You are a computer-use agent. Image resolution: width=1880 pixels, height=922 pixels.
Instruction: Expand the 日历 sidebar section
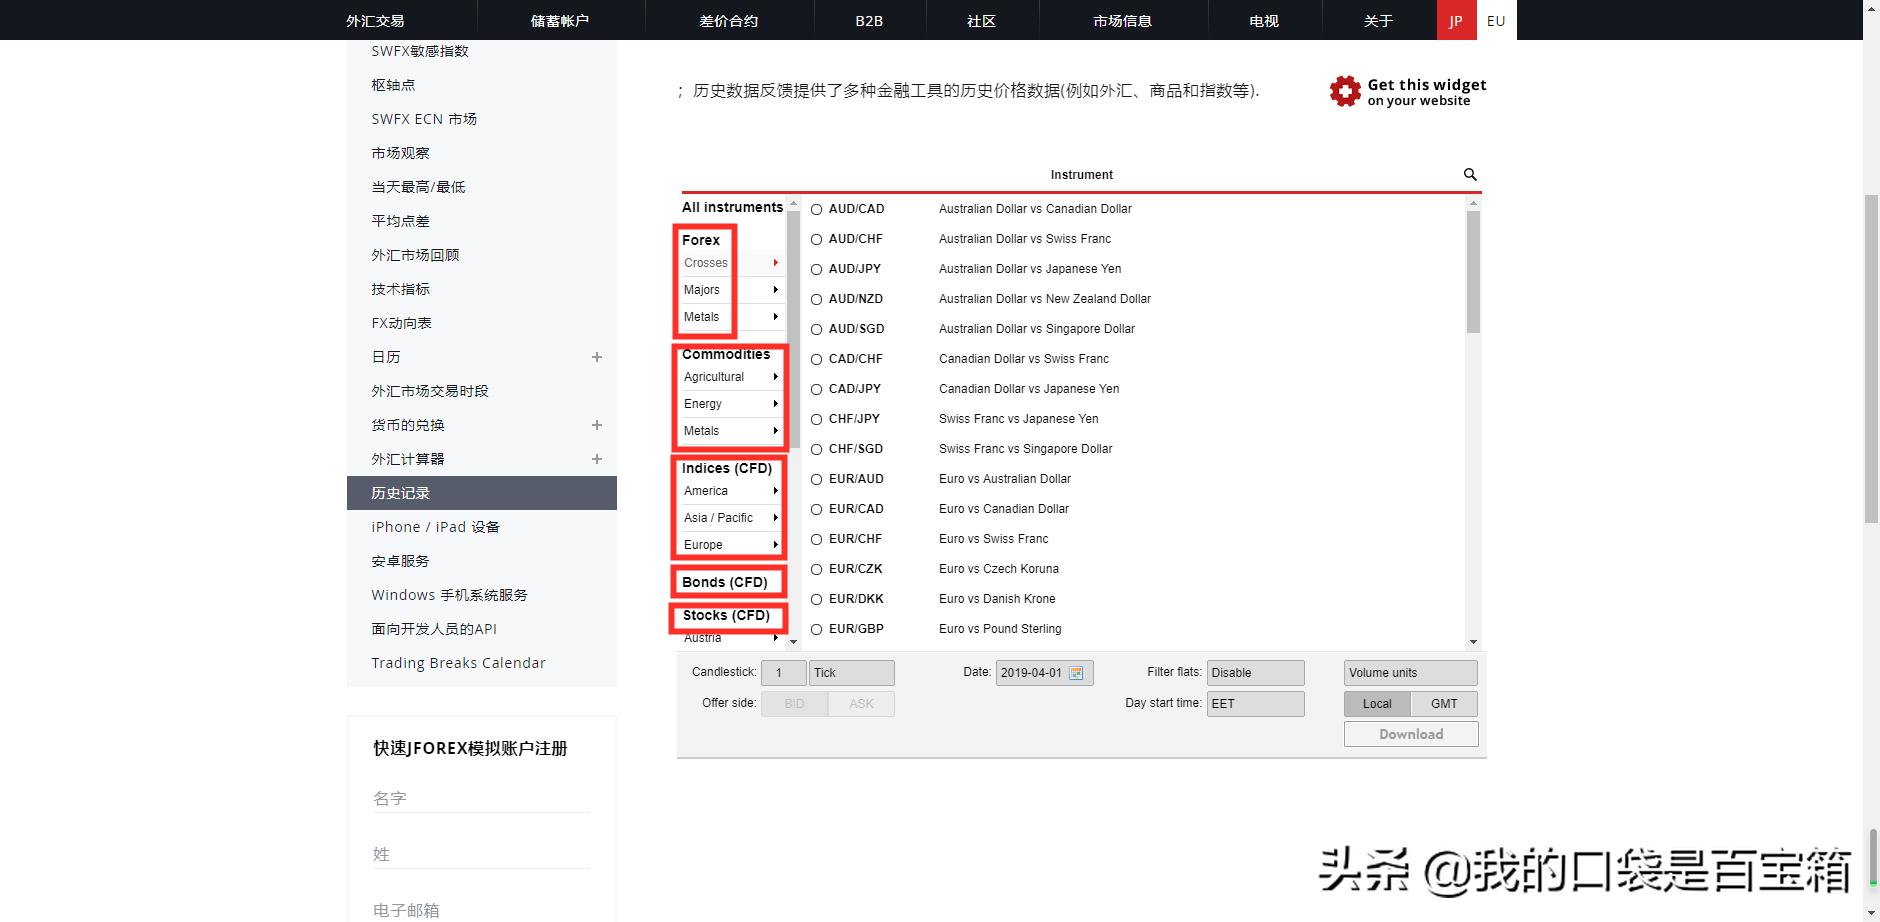coord(597,357)
